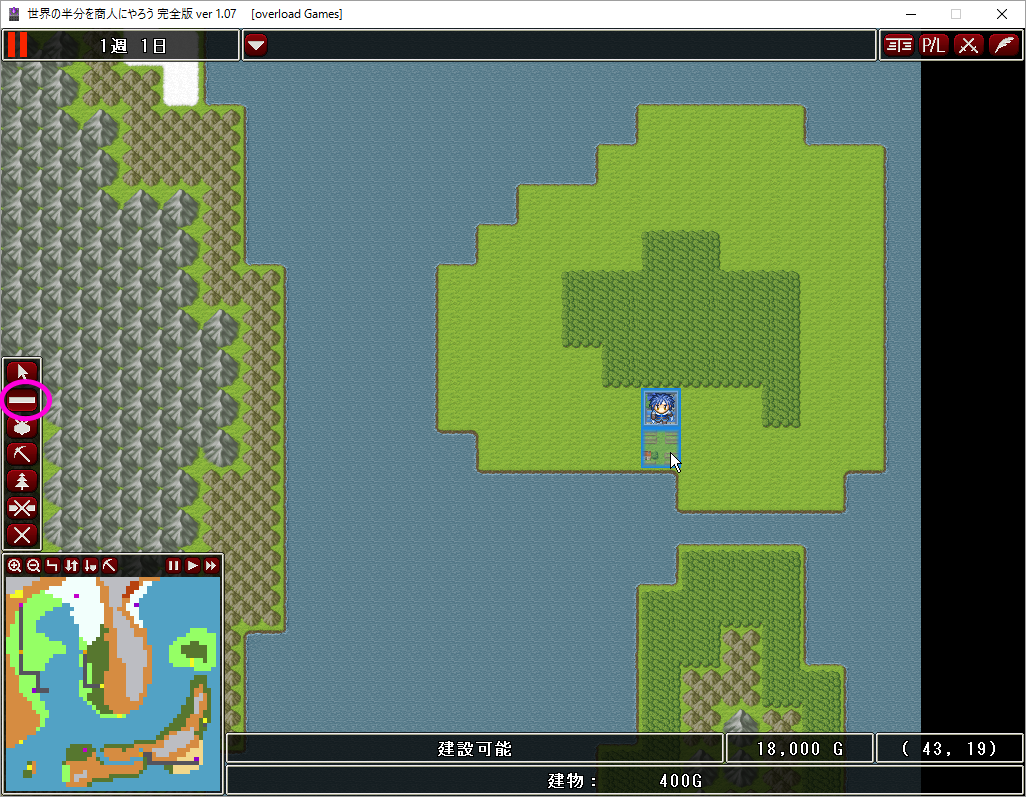Select the remove road tool

[x=22, y=508]
